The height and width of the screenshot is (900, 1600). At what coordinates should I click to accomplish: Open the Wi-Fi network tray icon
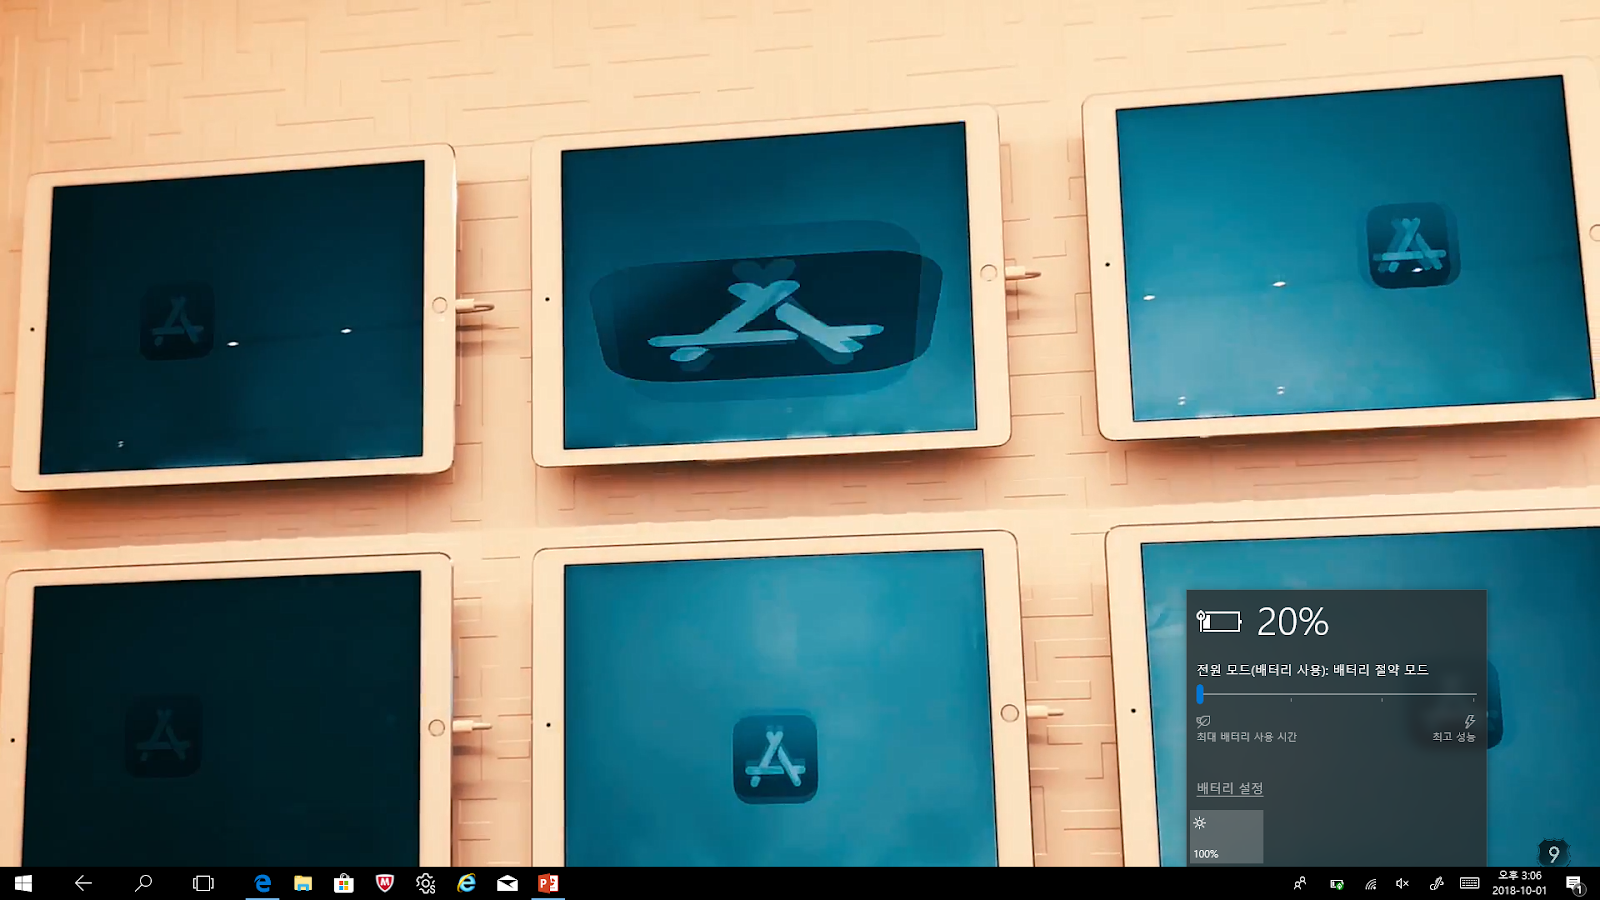click(x=1370, y=884)
